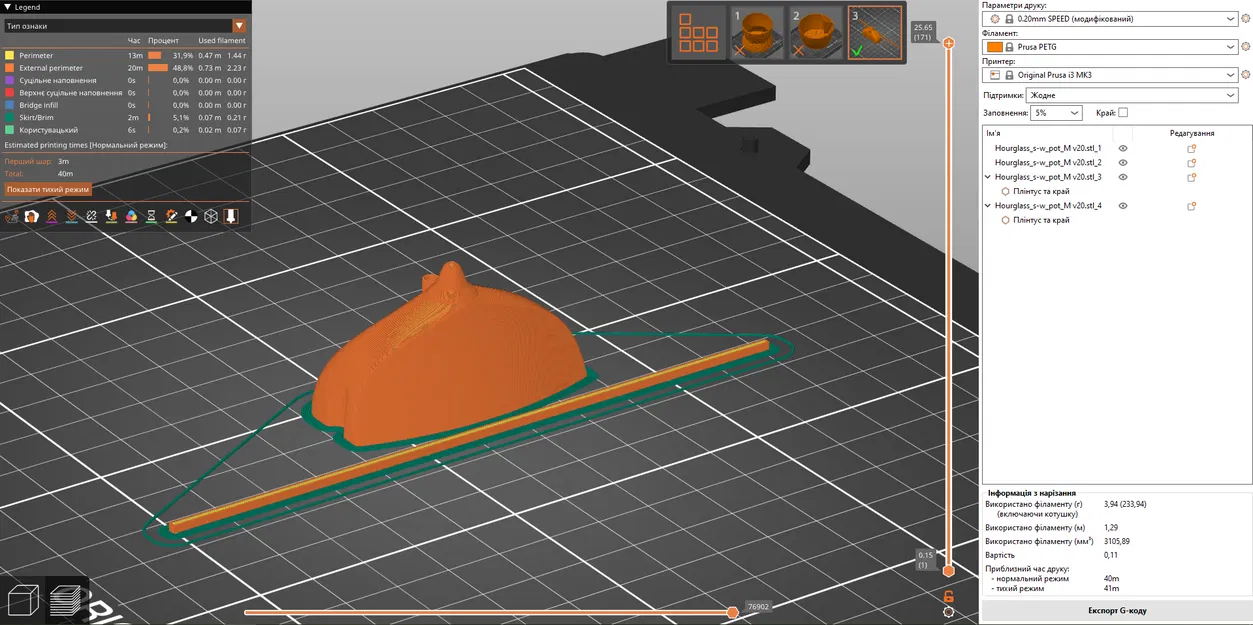Image resolution: width=1253 pixels, height=625 pixels.
Task: Toggle color changes tri-color icon
Action: (131, 216)
